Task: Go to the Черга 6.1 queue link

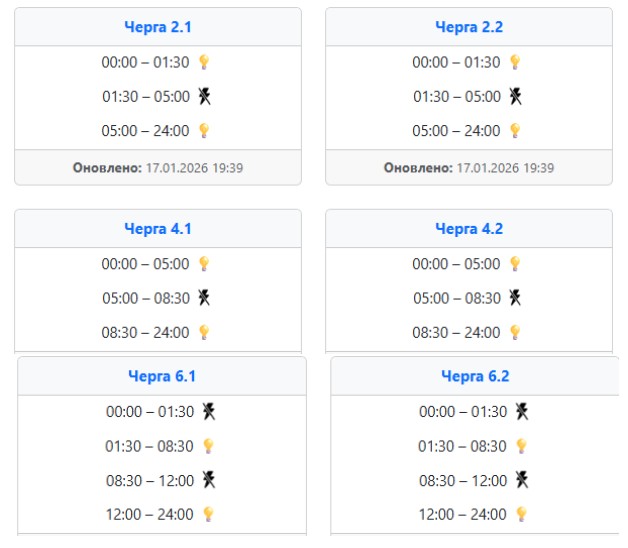Action: [162, 376]
